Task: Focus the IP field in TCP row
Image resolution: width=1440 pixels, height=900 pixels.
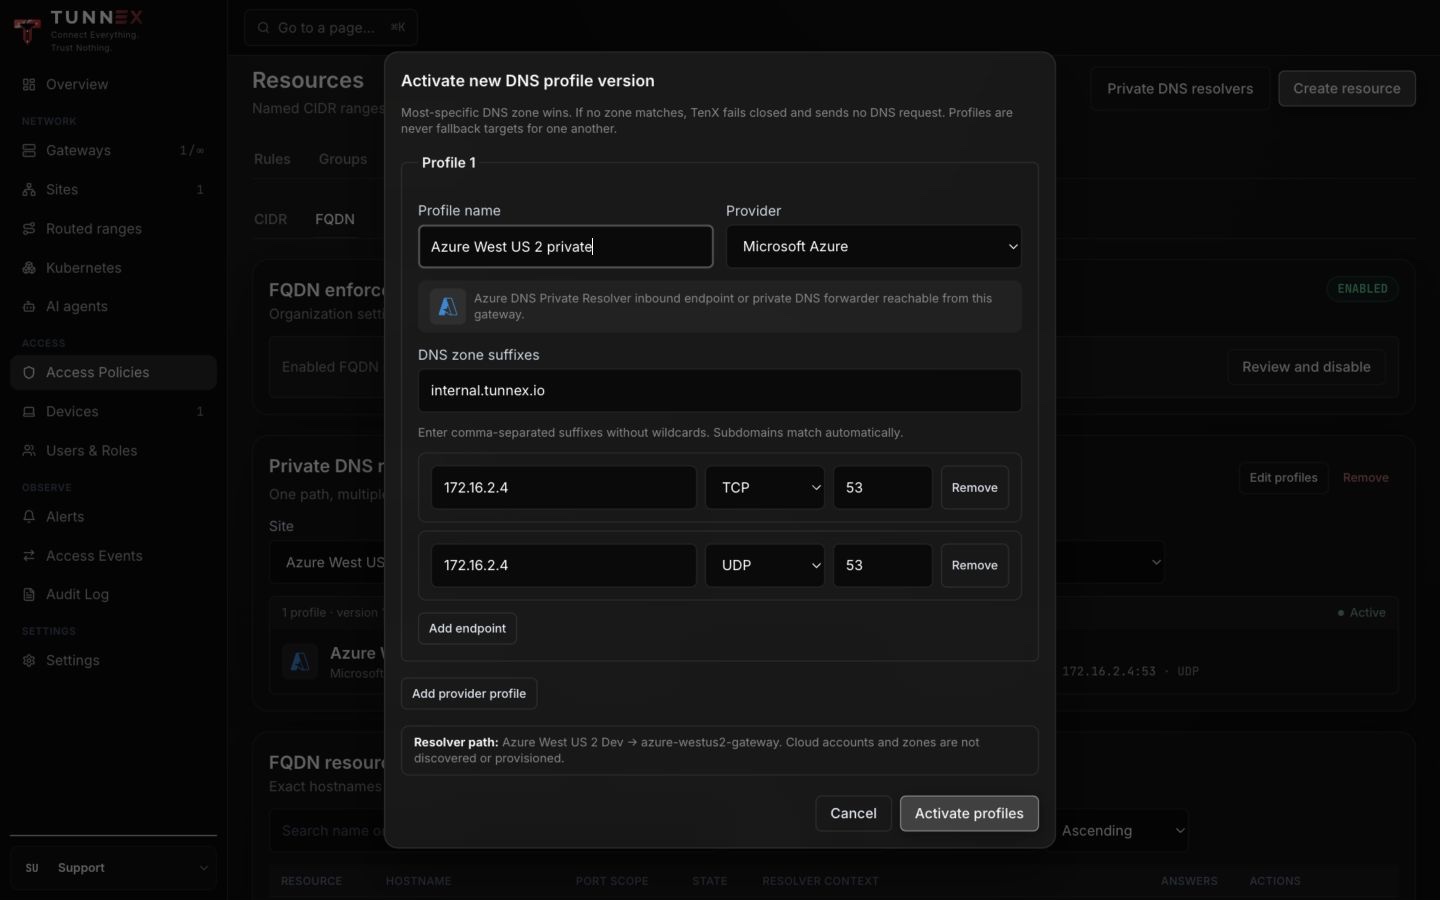Action: pyautogui.click(x=564, y=488)
